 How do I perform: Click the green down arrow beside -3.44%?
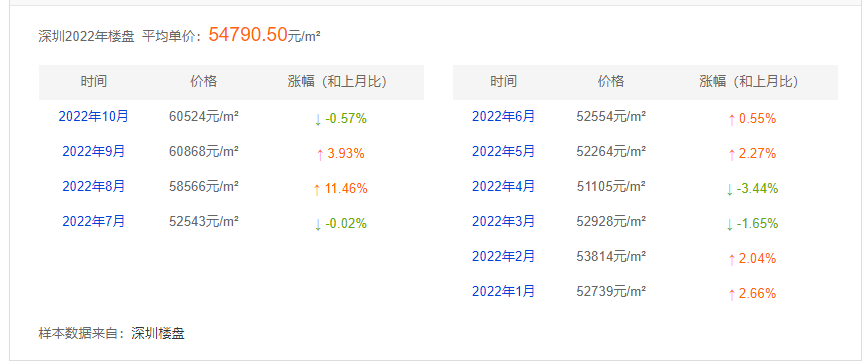point(729,190)
